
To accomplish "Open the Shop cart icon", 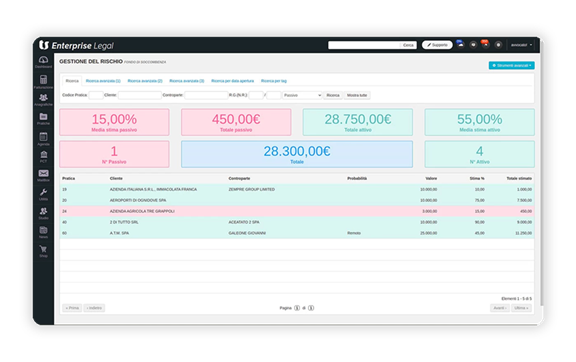I will [43, 249].
